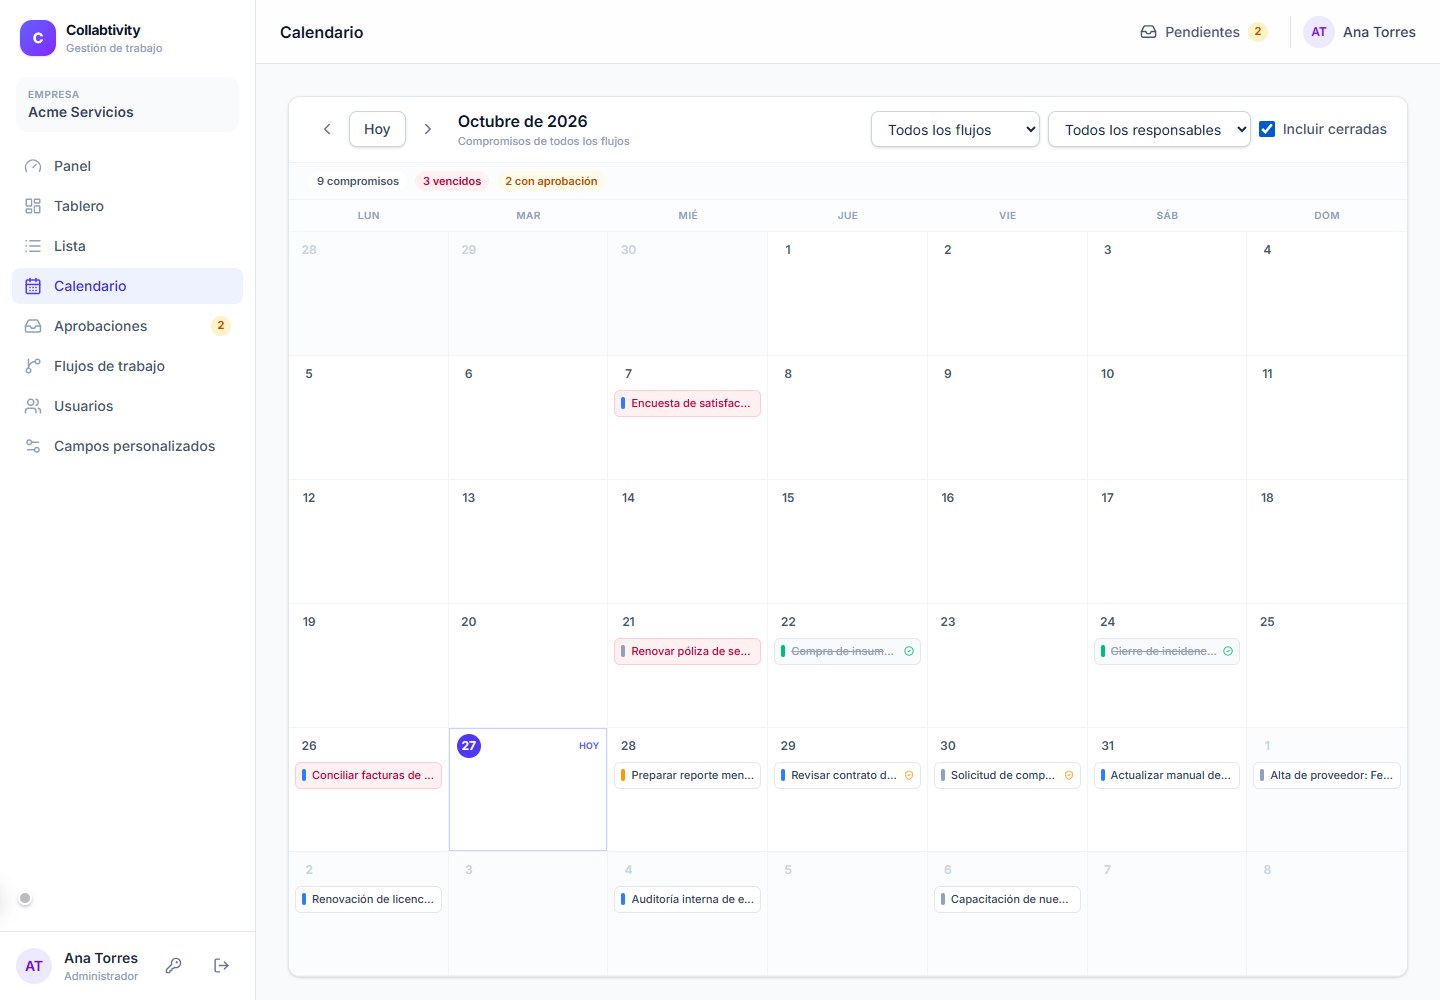1440x1000 pixels.
Task: Open the Todos los flujos dropdown
Action: (955, 129)
